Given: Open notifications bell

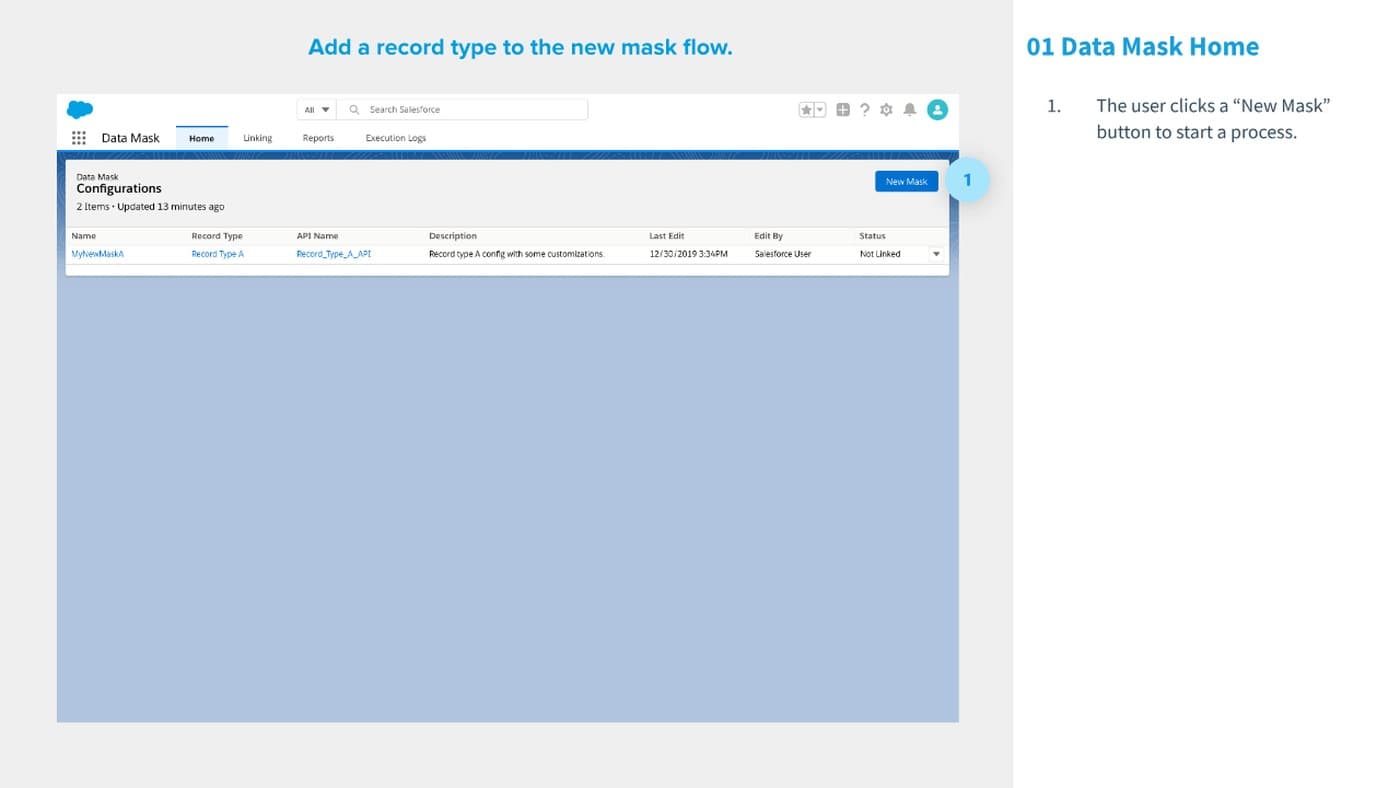Looking at the screenshot, I should click(910, 110).
